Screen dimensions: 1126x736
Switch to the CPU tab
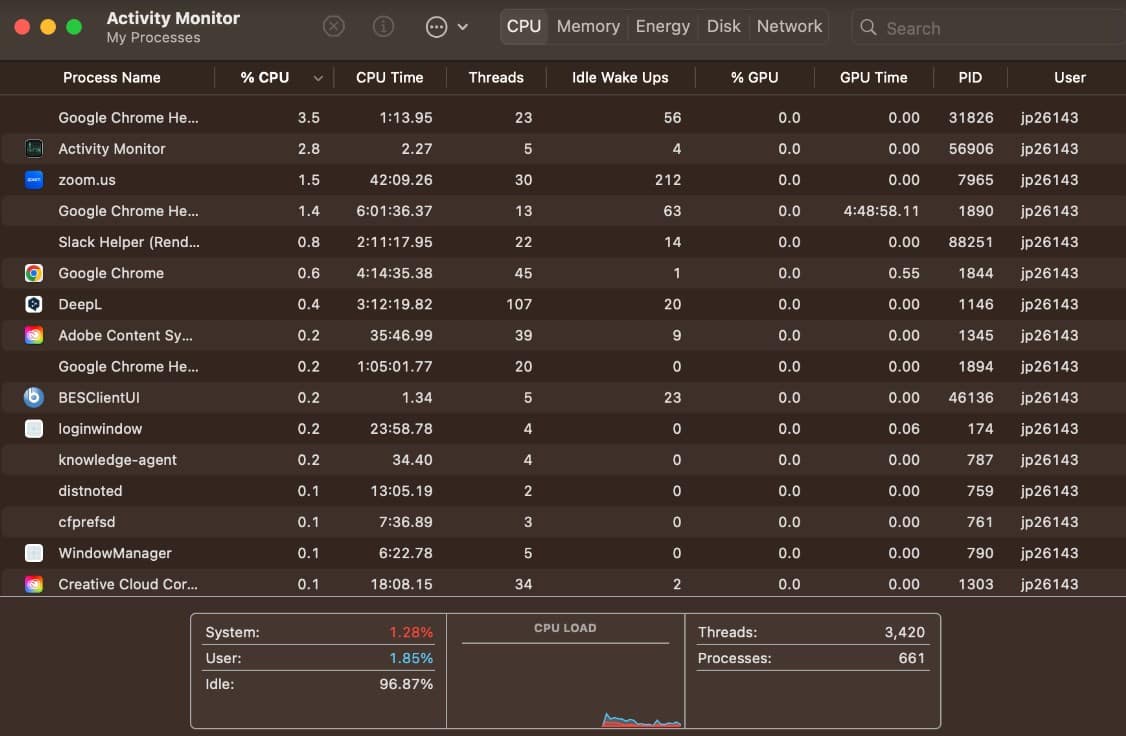tap(524, 27)
